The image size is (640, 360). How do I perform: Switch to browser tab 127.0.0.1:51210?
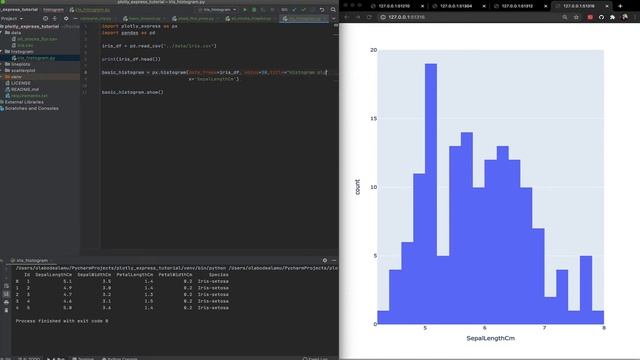[x=394, y=6]
